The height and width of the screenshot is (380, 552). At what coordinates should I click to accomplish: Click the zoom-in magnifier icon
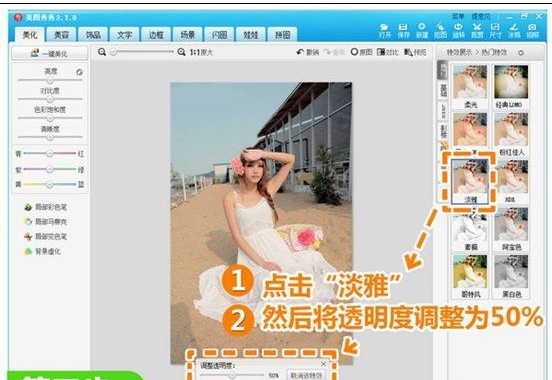[x=181, y=52]
